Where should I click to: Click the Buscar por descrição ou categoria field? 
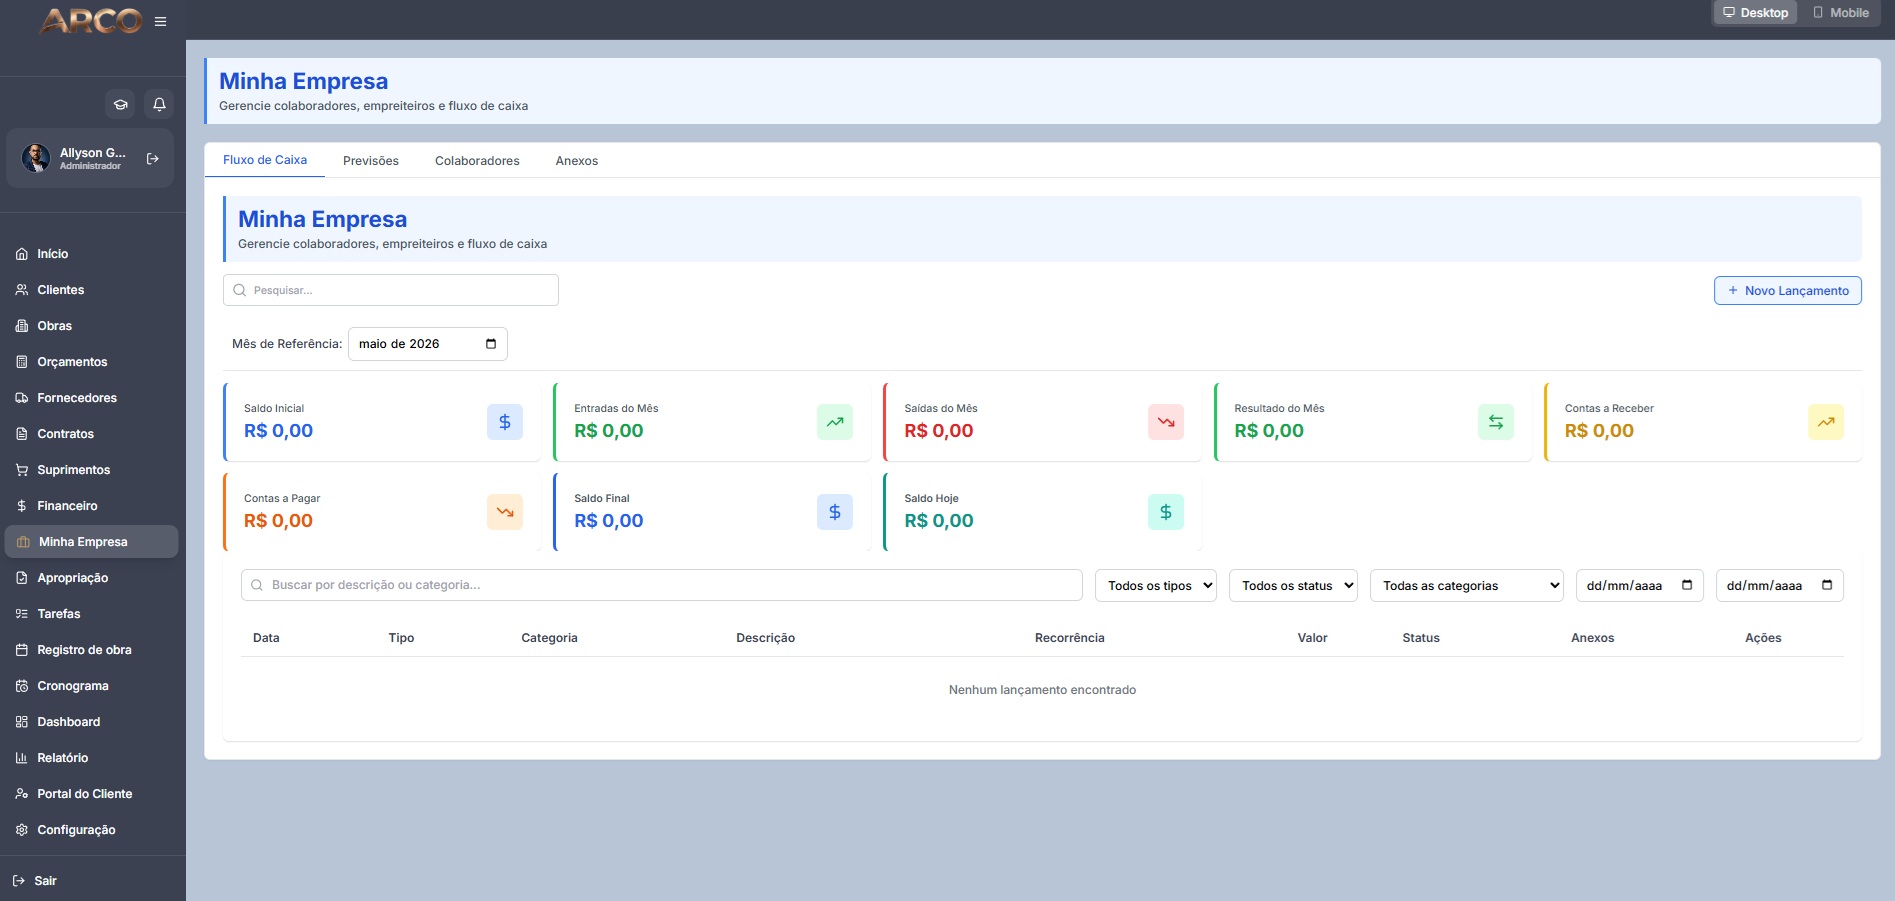pos(662,585)
